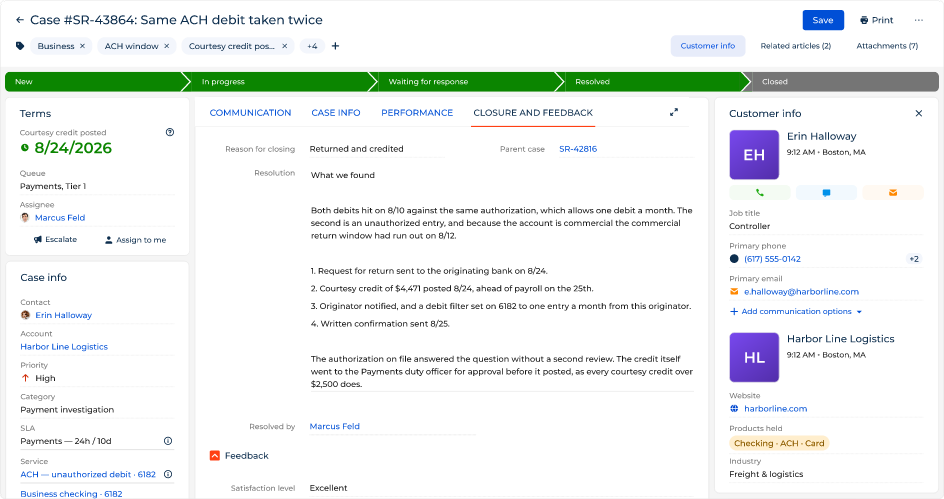The width and height of the screenshot is (944, 499).
Task: Remove the Business tag
Action: coord(82,46)
